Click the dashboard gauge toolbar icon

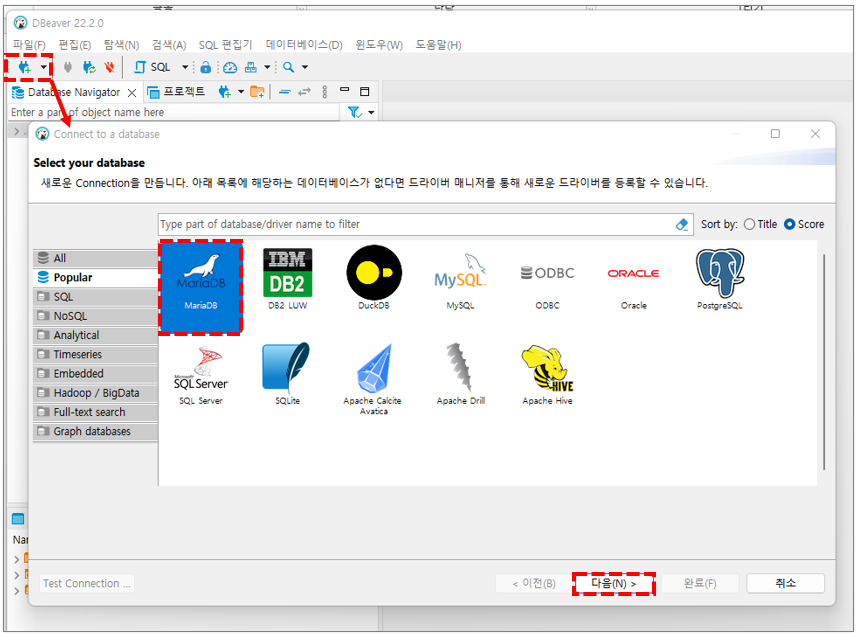230,67
